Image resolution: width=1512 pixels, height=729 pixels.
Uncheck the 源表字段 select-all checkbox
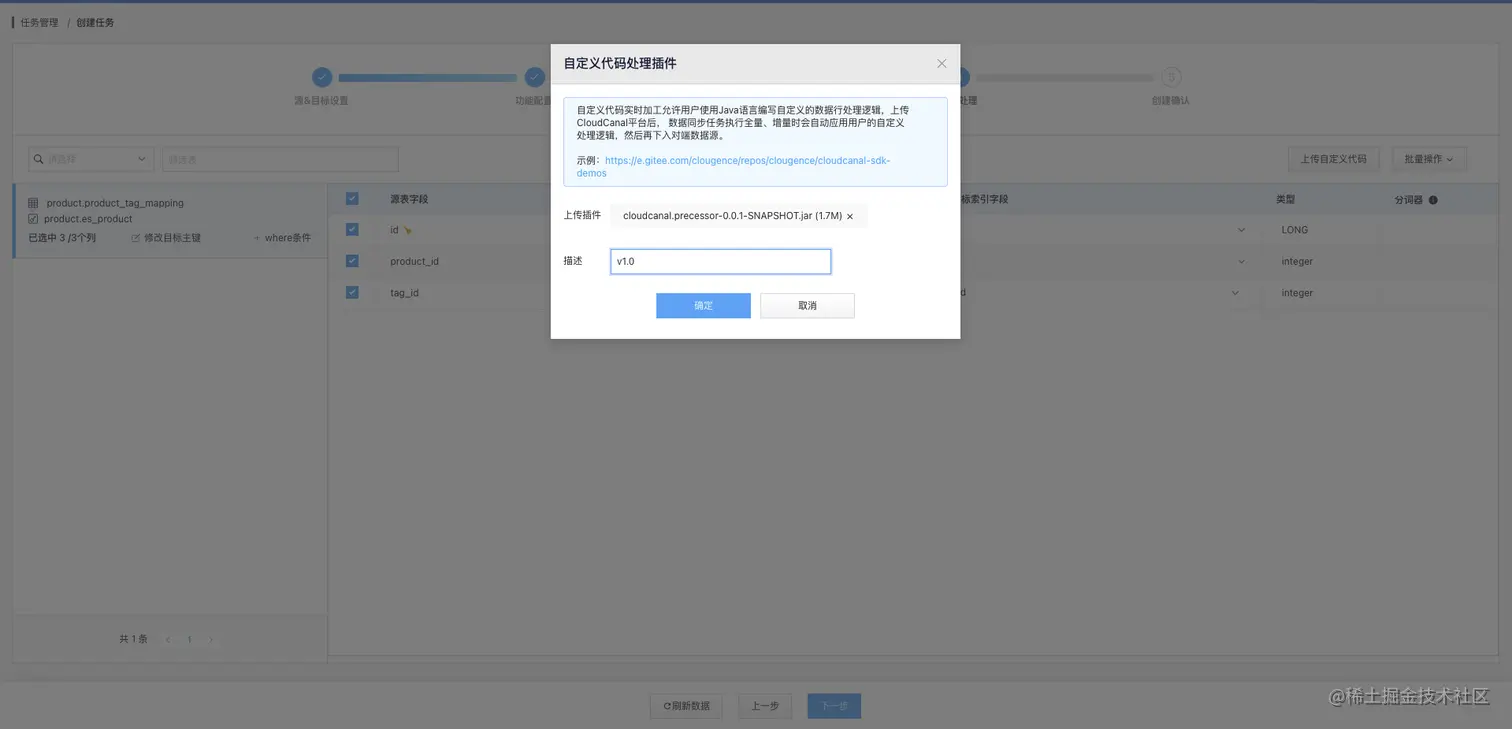click(352, 198)
